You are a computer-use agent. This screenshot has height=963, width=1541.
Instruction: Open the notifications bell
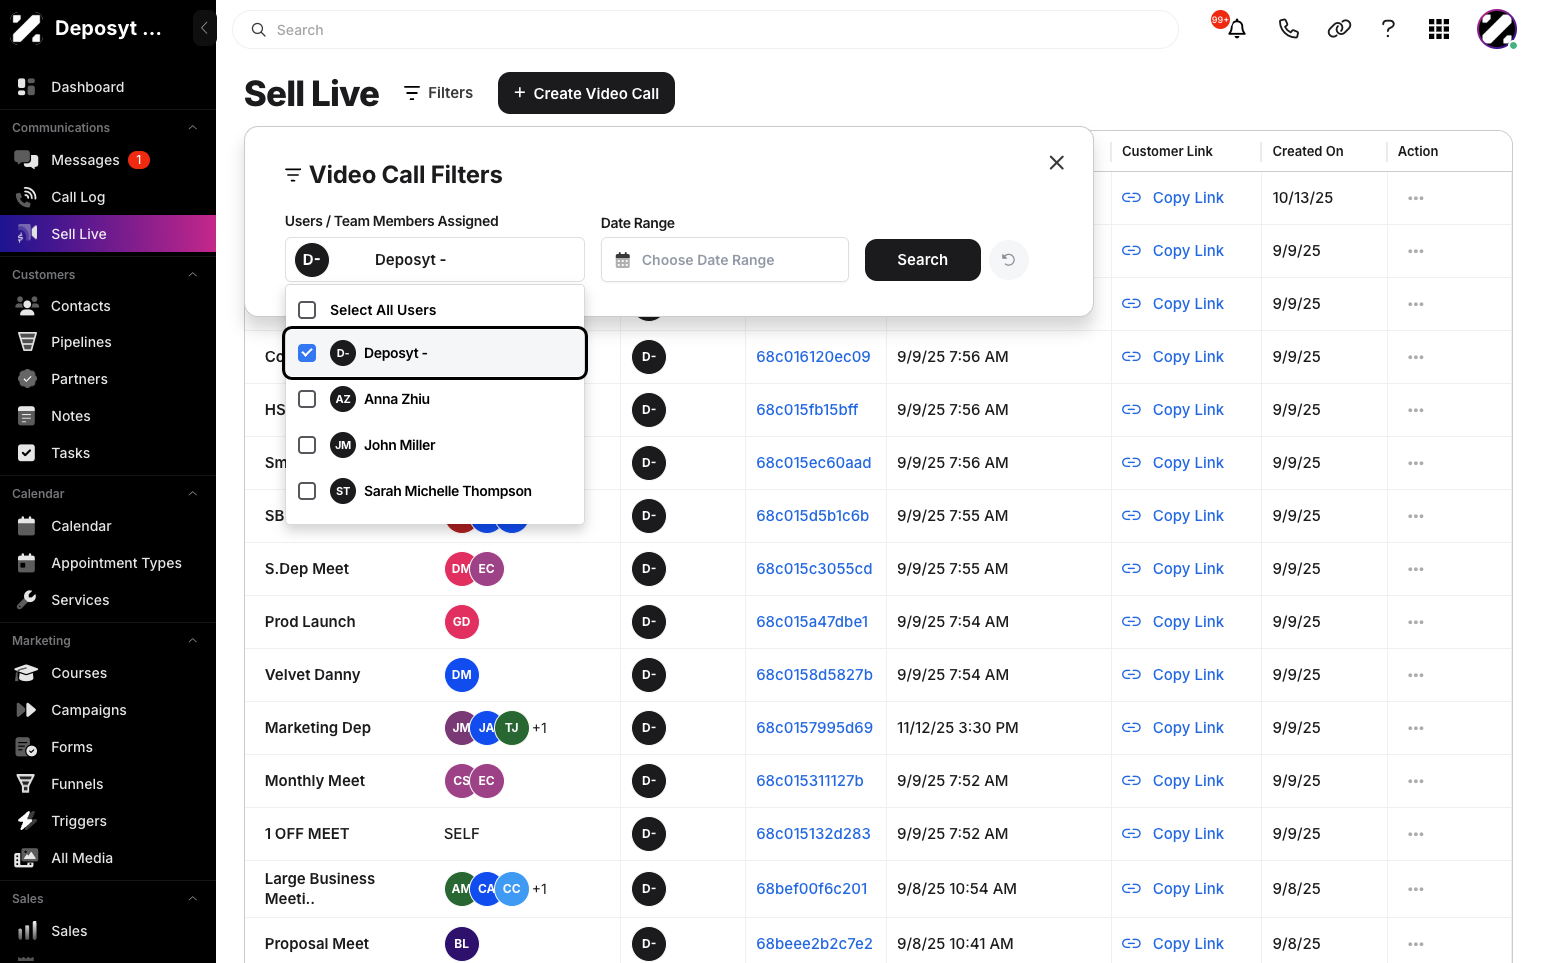(x=1237, y=29)
